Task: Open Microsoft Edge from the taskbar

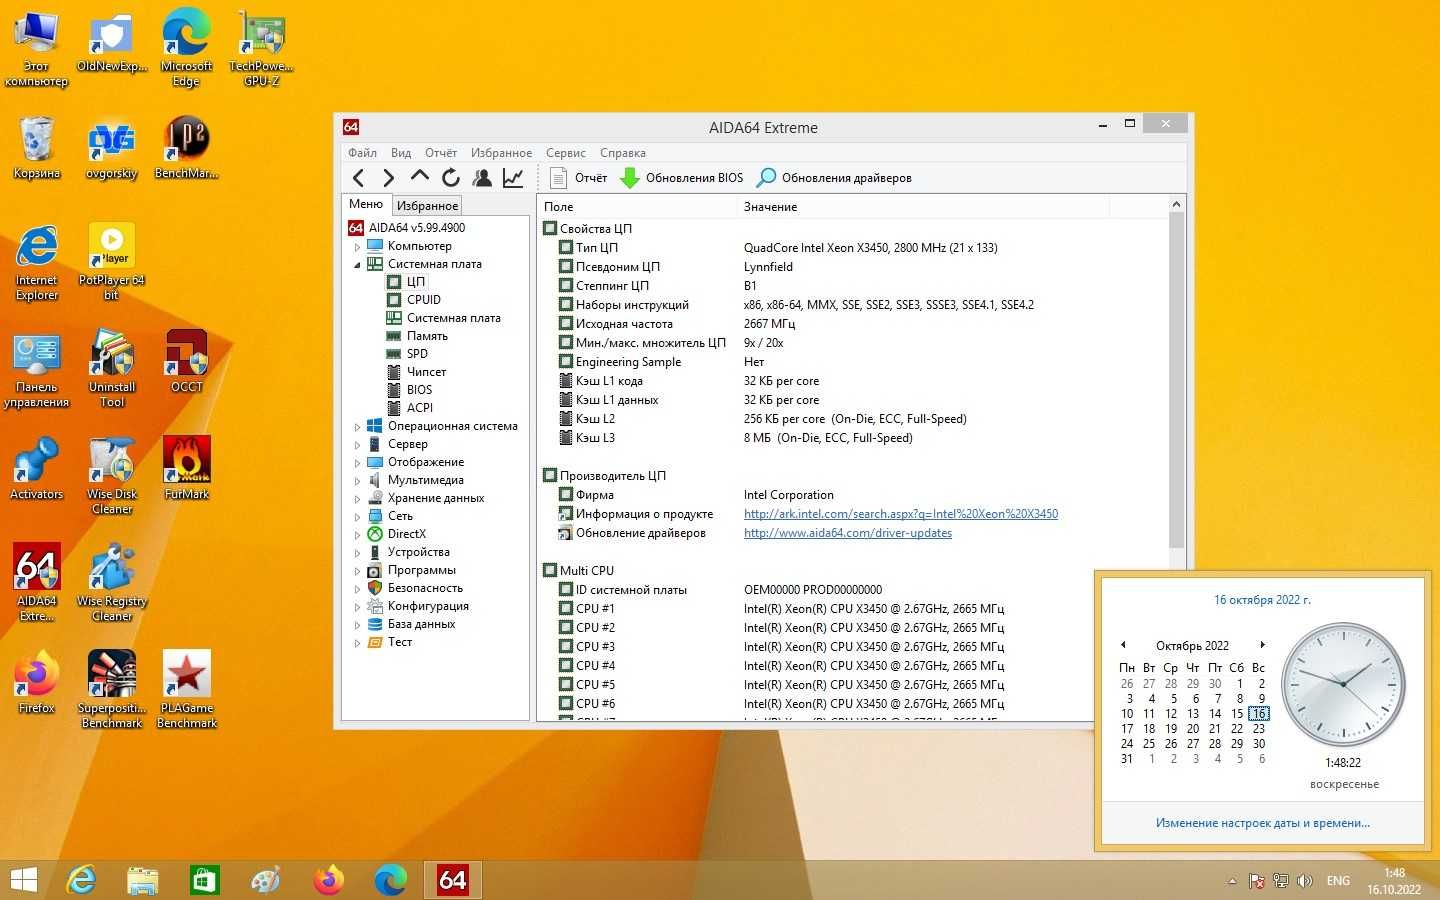Action: [390, 880]
